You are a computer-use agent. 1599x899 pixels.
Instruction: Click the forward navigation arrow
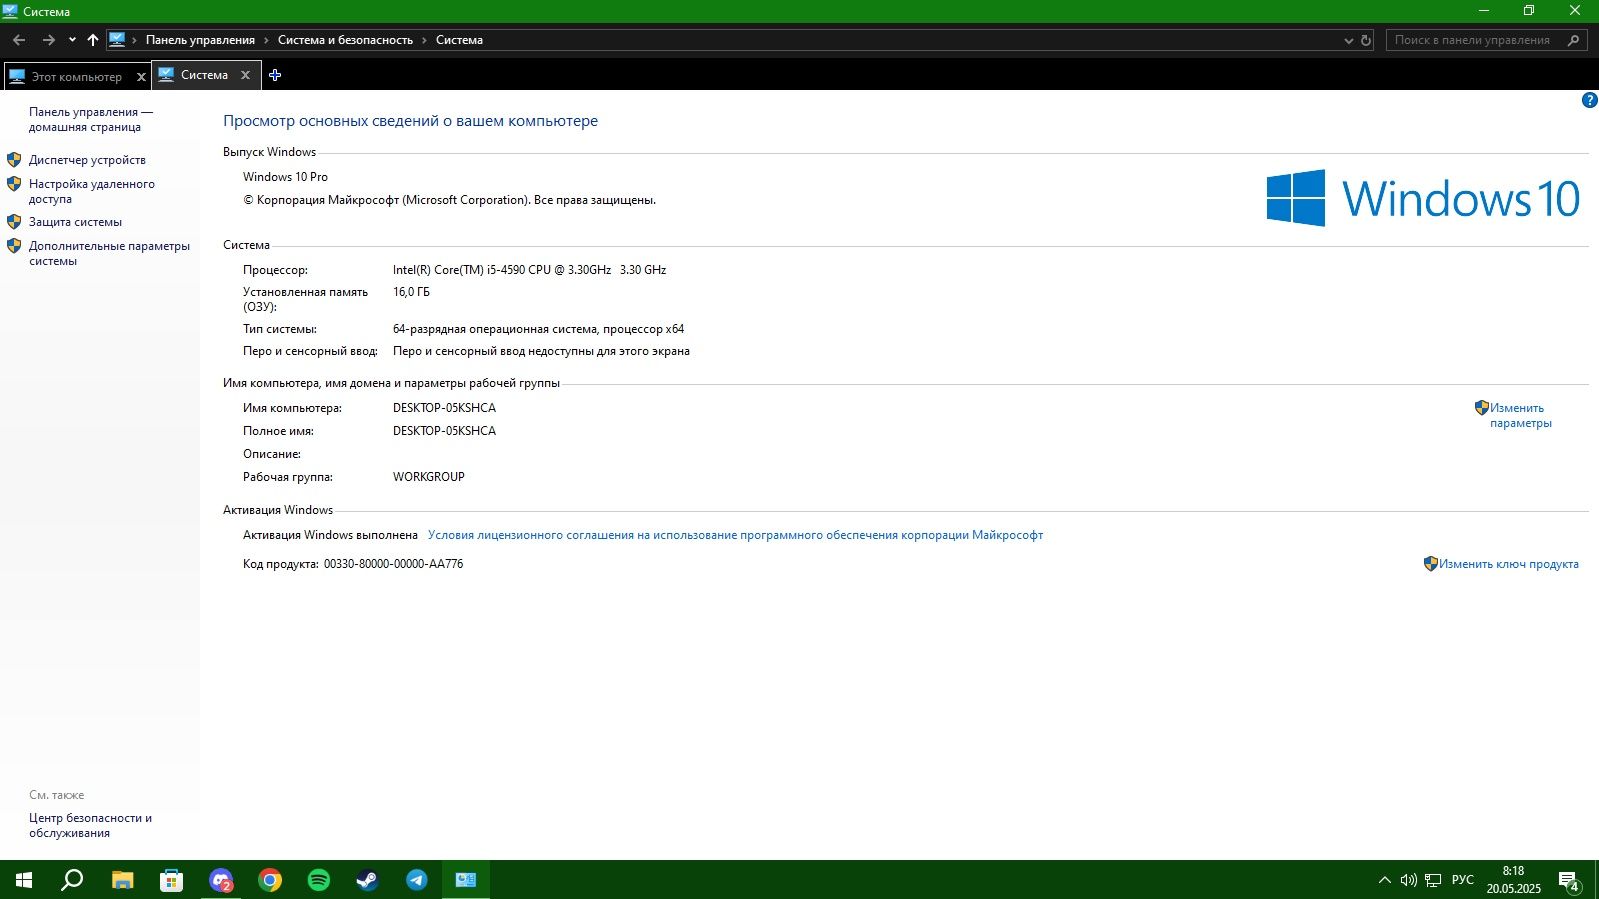48,40
